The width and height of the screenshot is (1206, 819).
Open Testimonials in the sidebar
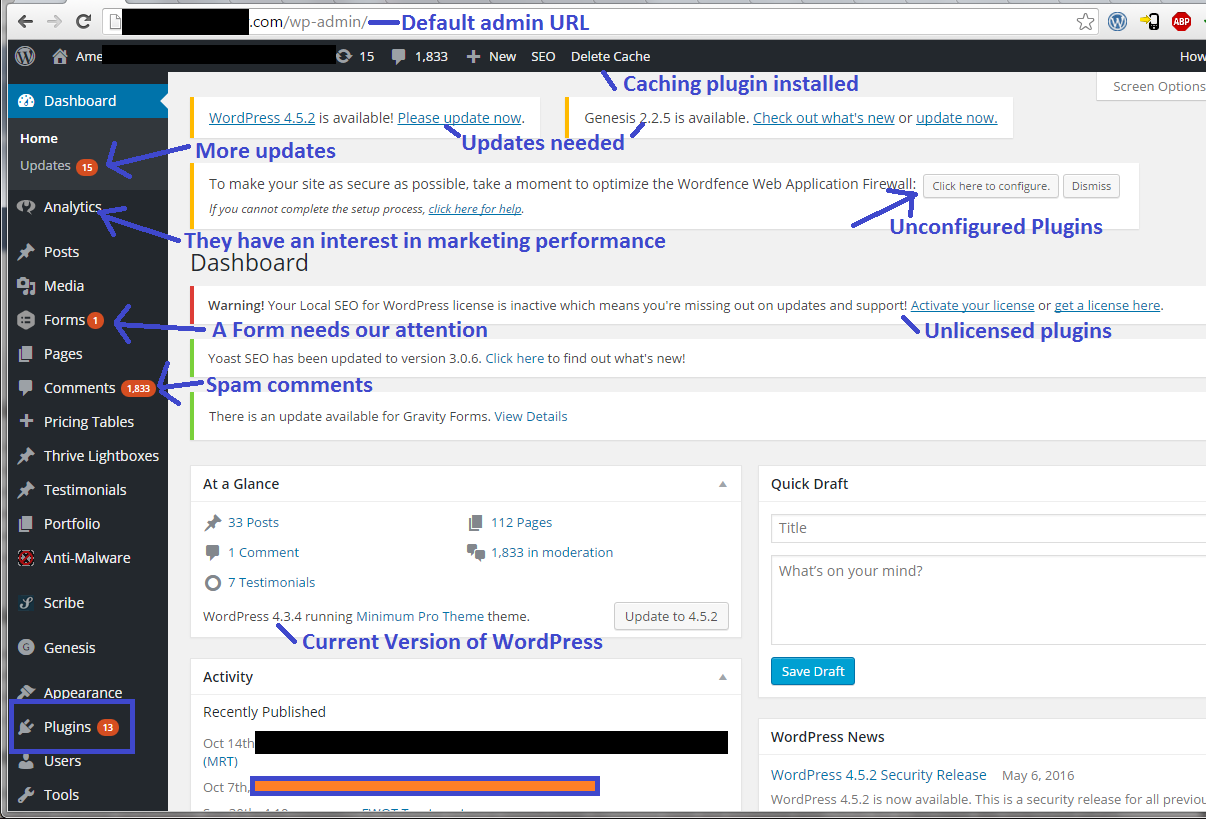point(84,490)
